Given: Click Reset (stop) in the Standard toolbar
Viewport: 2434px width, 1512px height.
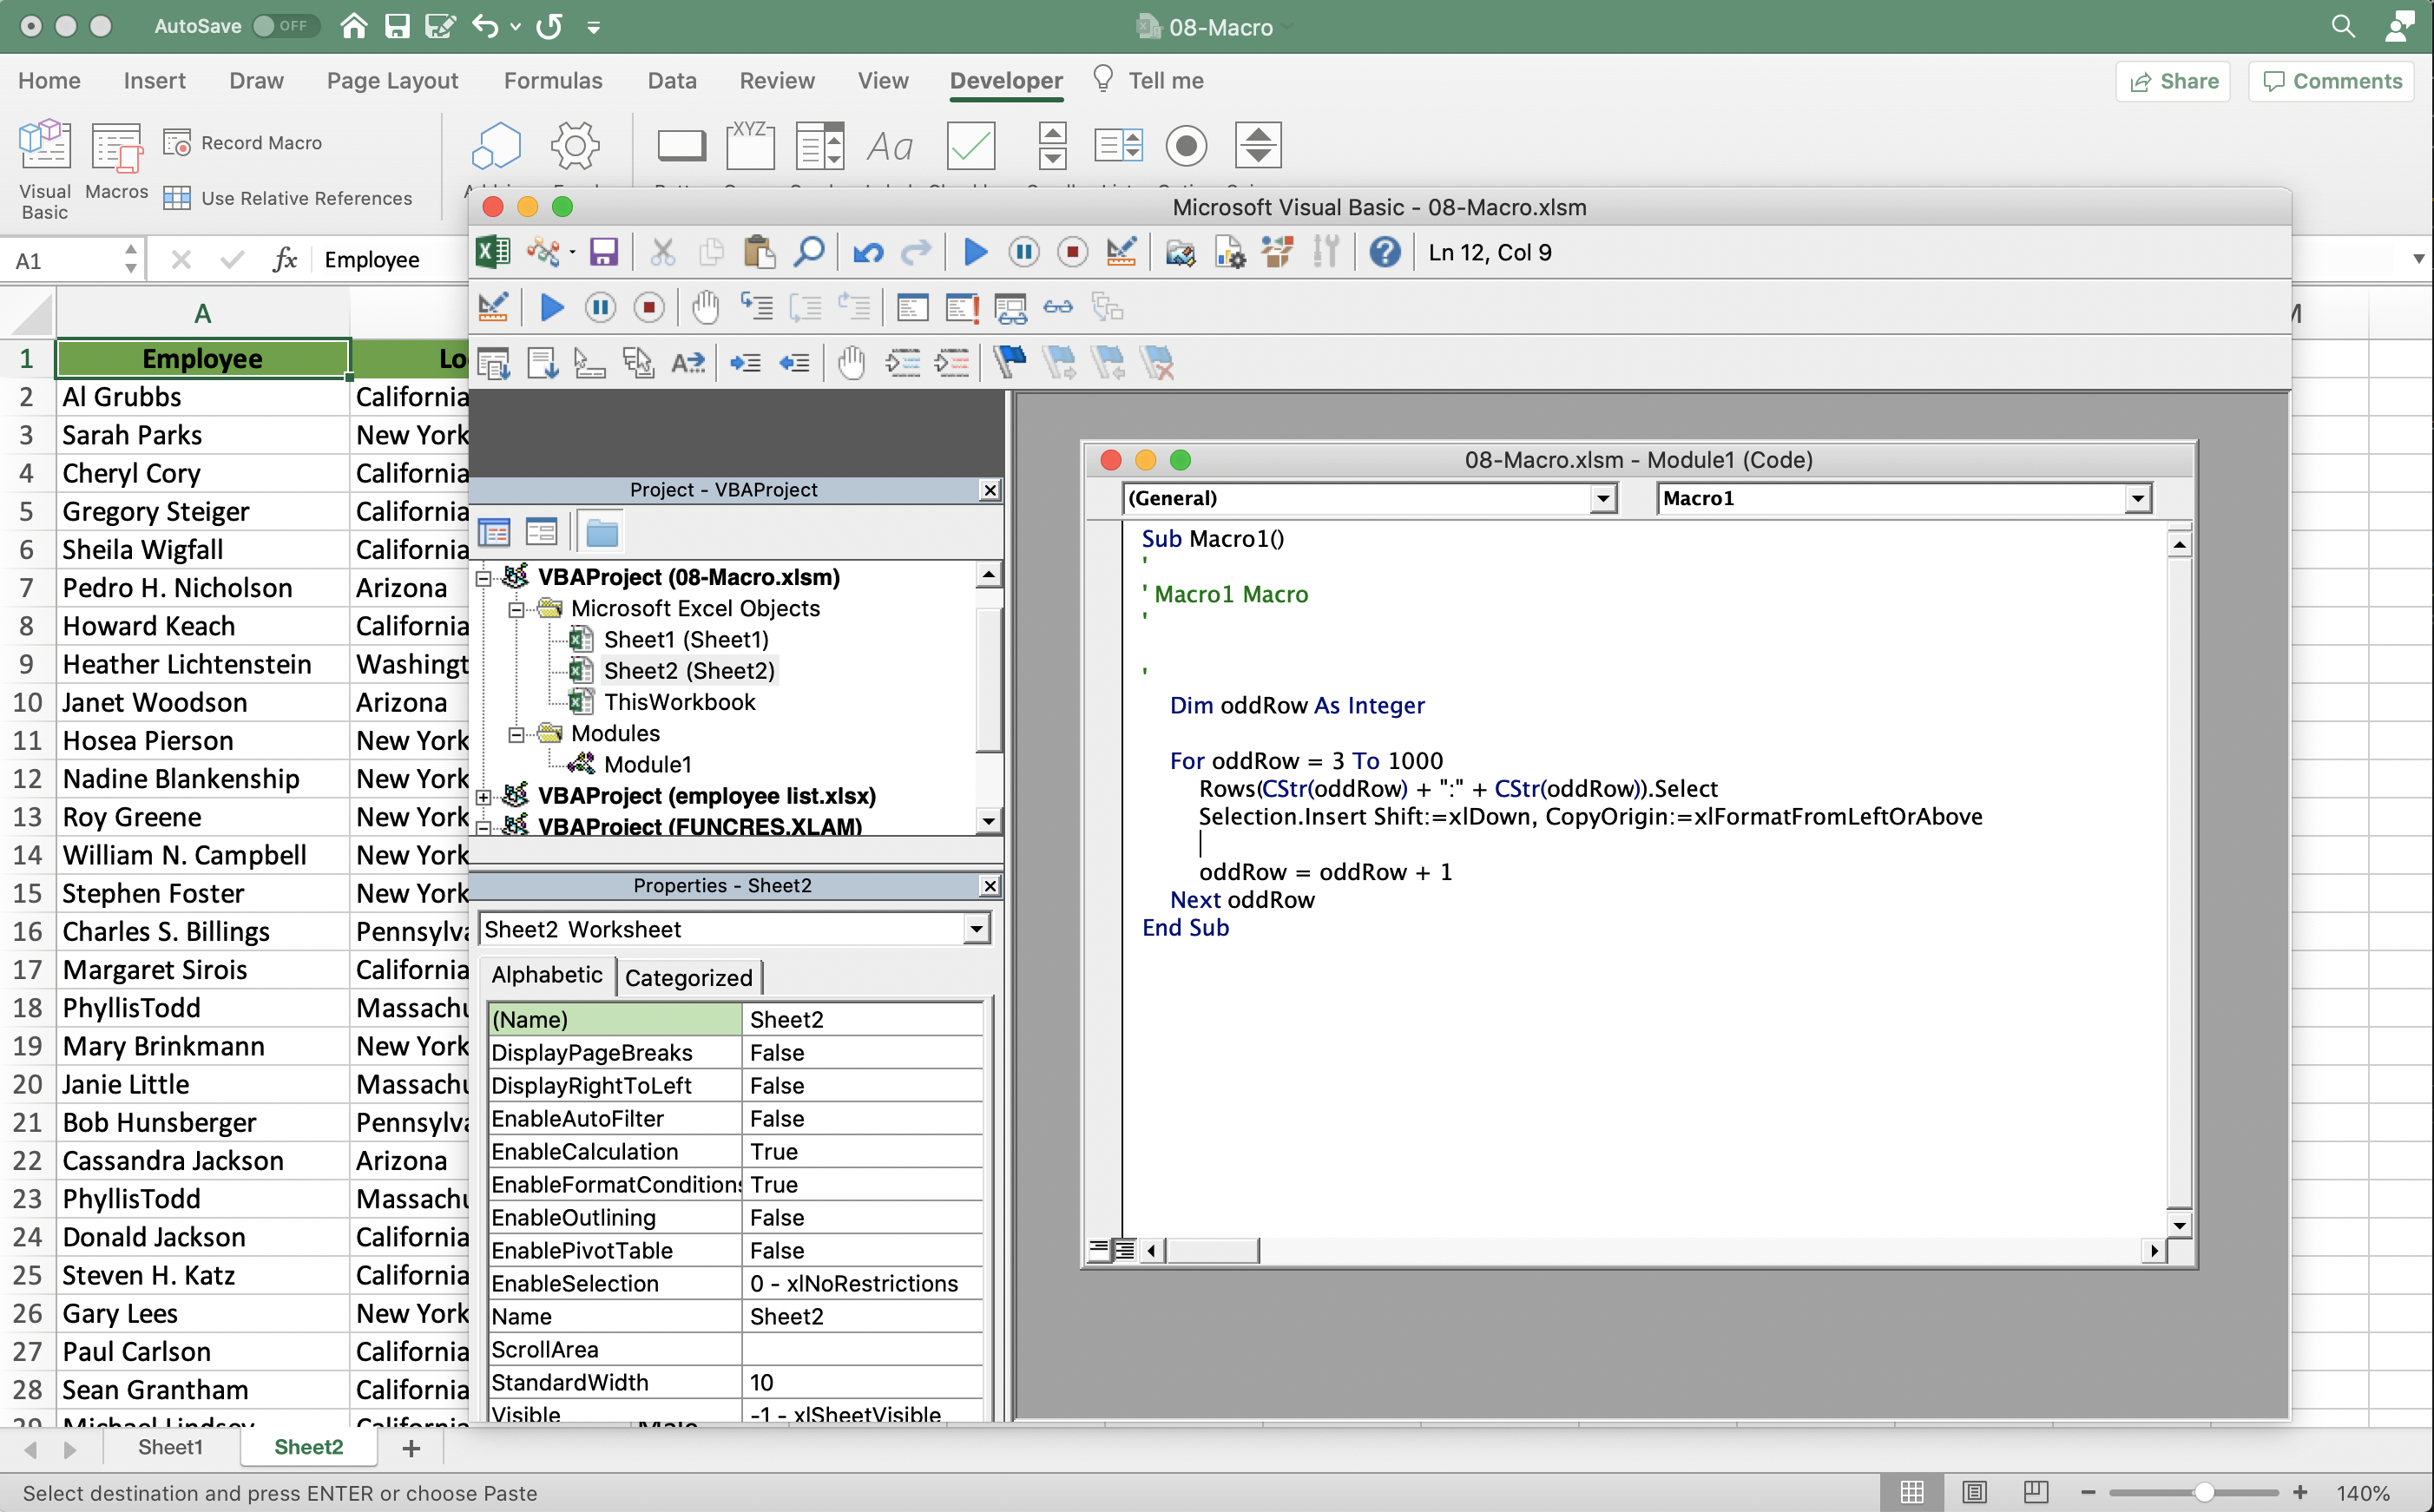Looking at the screenshot, I should click(x=1072, y=252).
